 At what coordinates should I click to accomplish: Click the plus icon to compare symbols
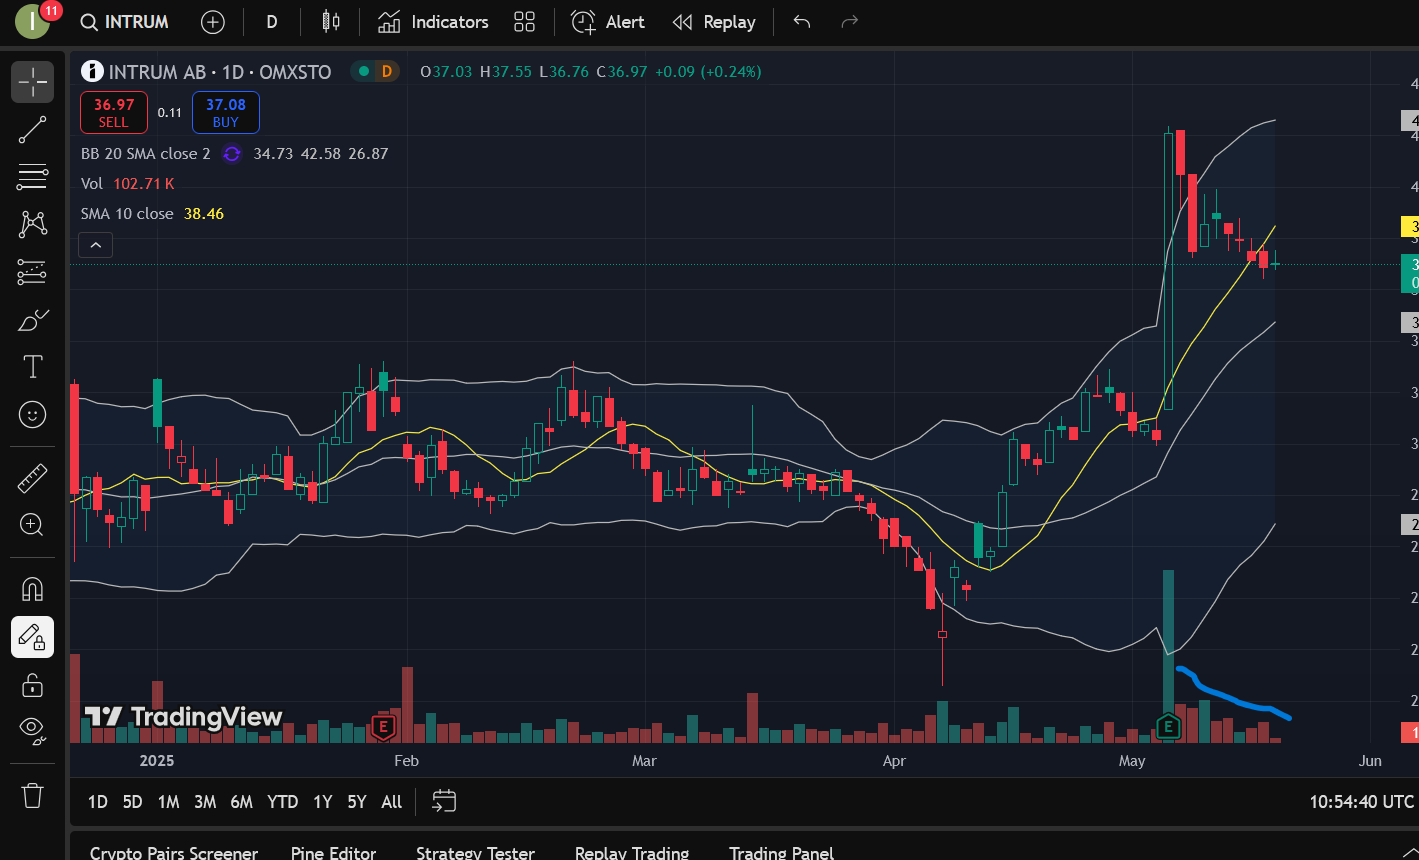(x=213, y=22)
